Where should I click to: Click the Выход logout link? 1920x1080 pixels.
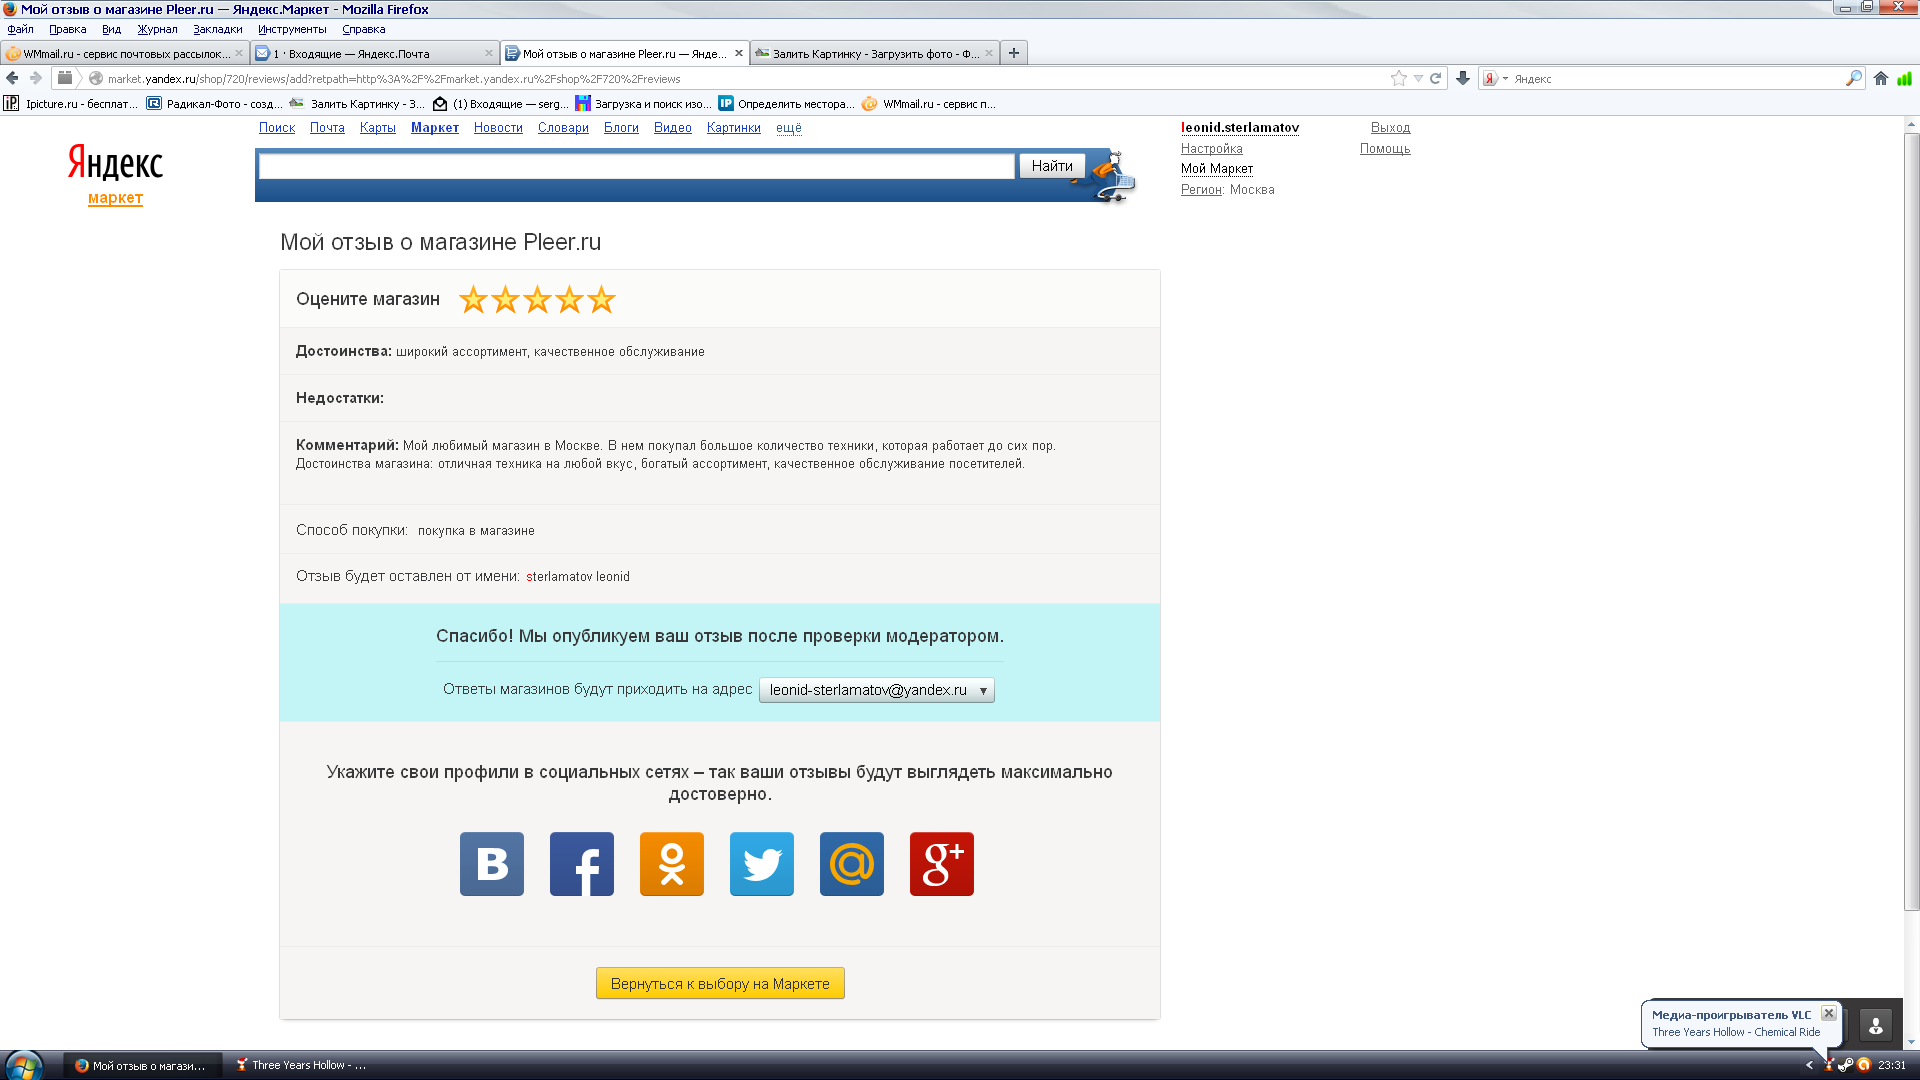pyautogui.click(x=1390, y=128)
